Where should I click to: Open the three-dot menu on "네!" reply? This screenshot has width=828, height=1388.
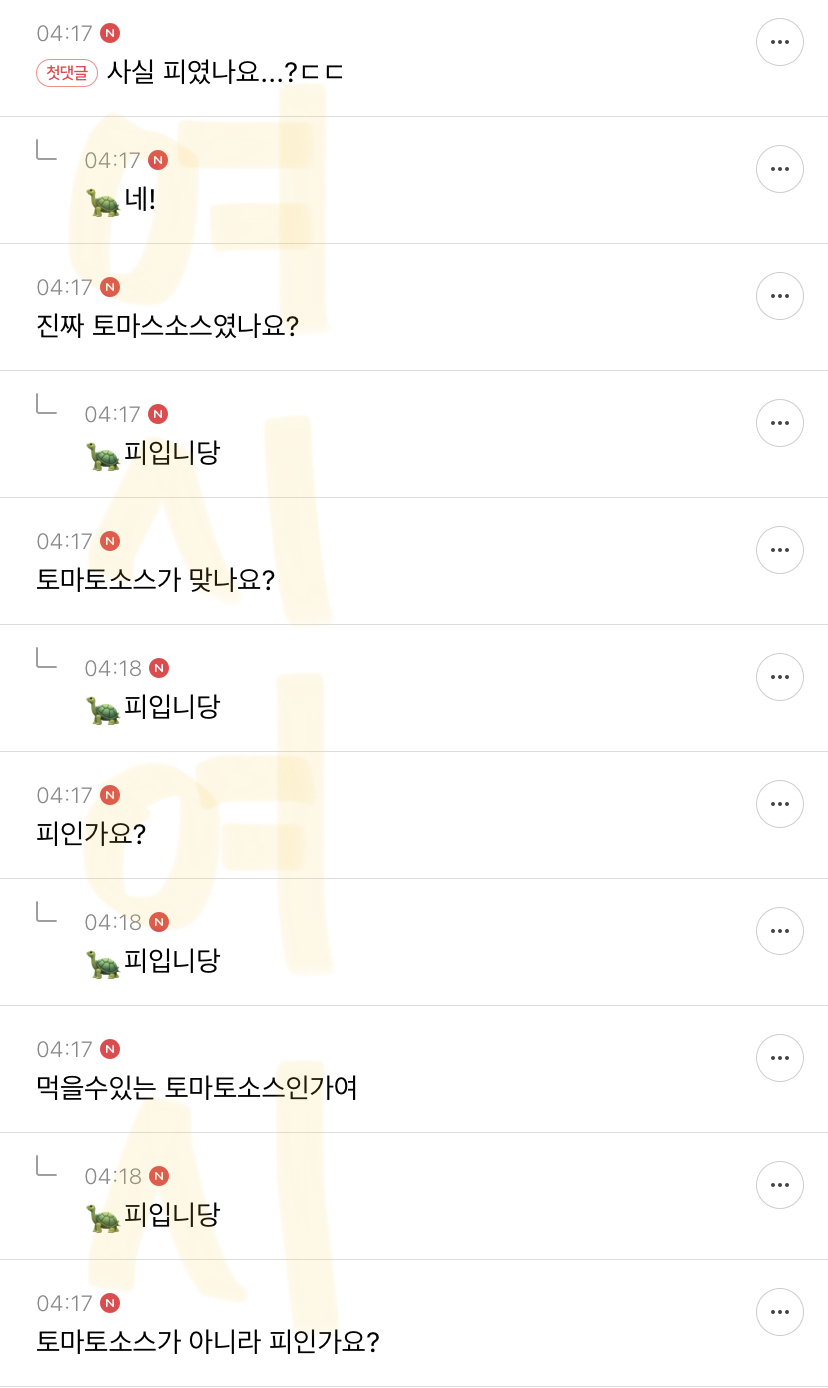point(780,169)
